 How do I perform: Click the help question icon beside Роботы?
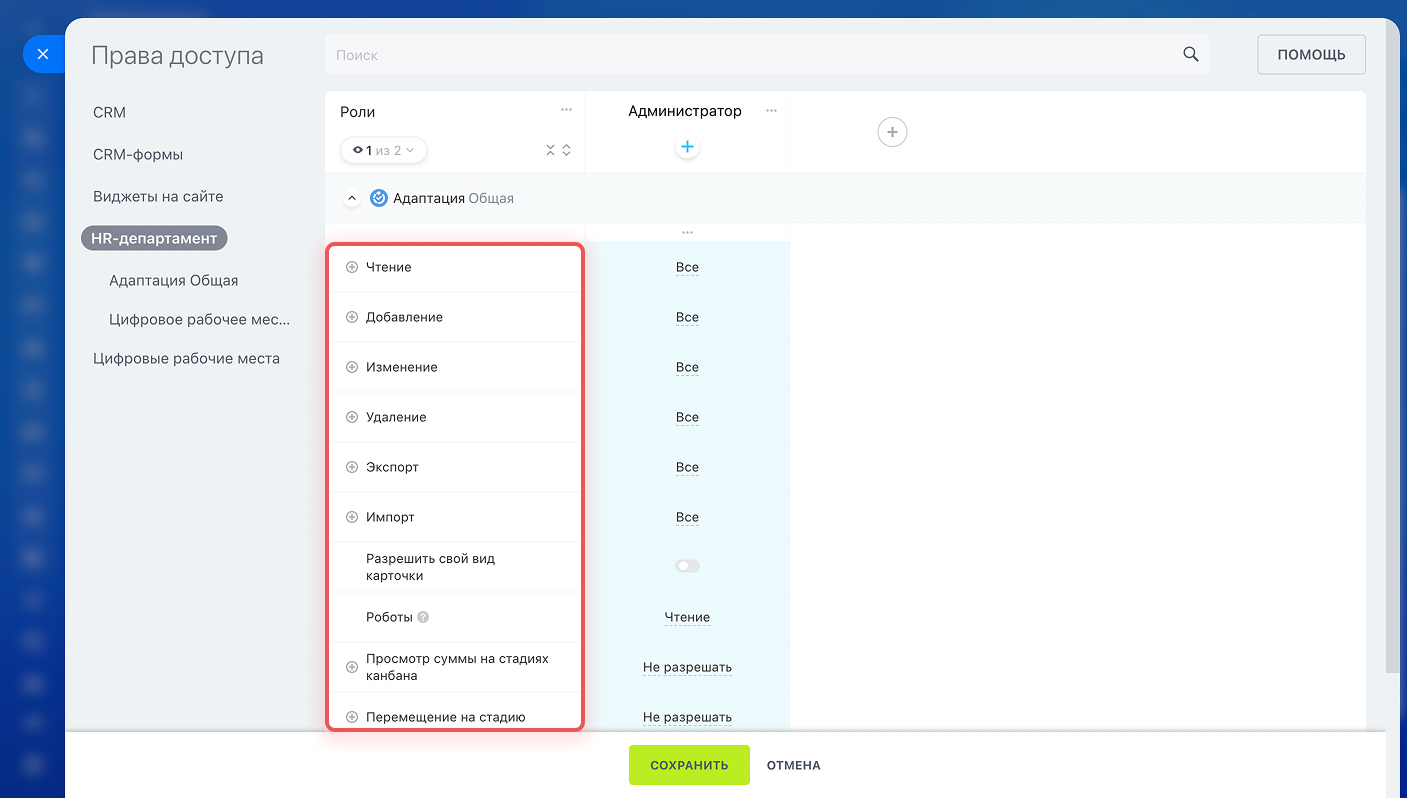coord(423,618)
